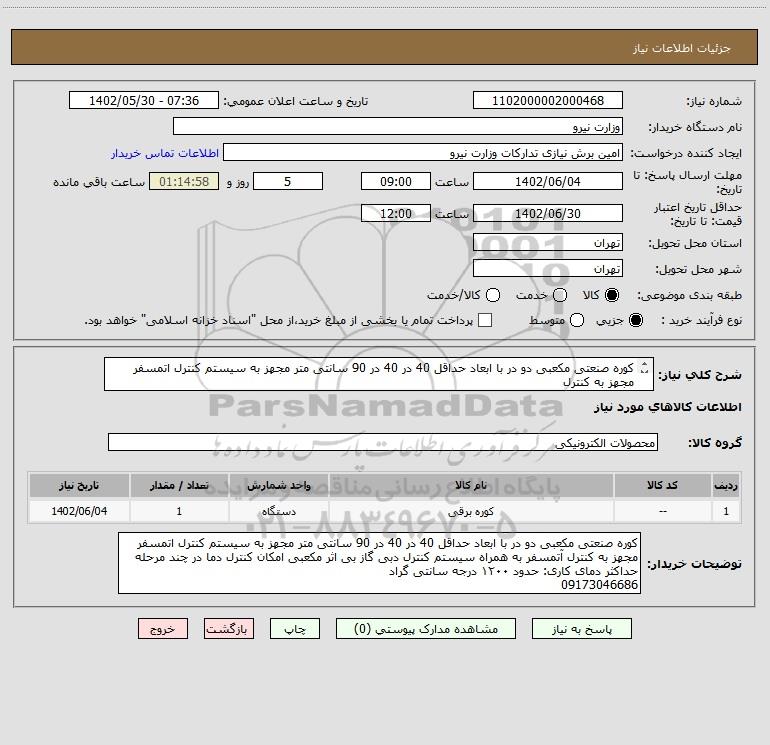
Task: Click the announcement date field 1402/05/30 - 07:36
Action: (144, 100)
